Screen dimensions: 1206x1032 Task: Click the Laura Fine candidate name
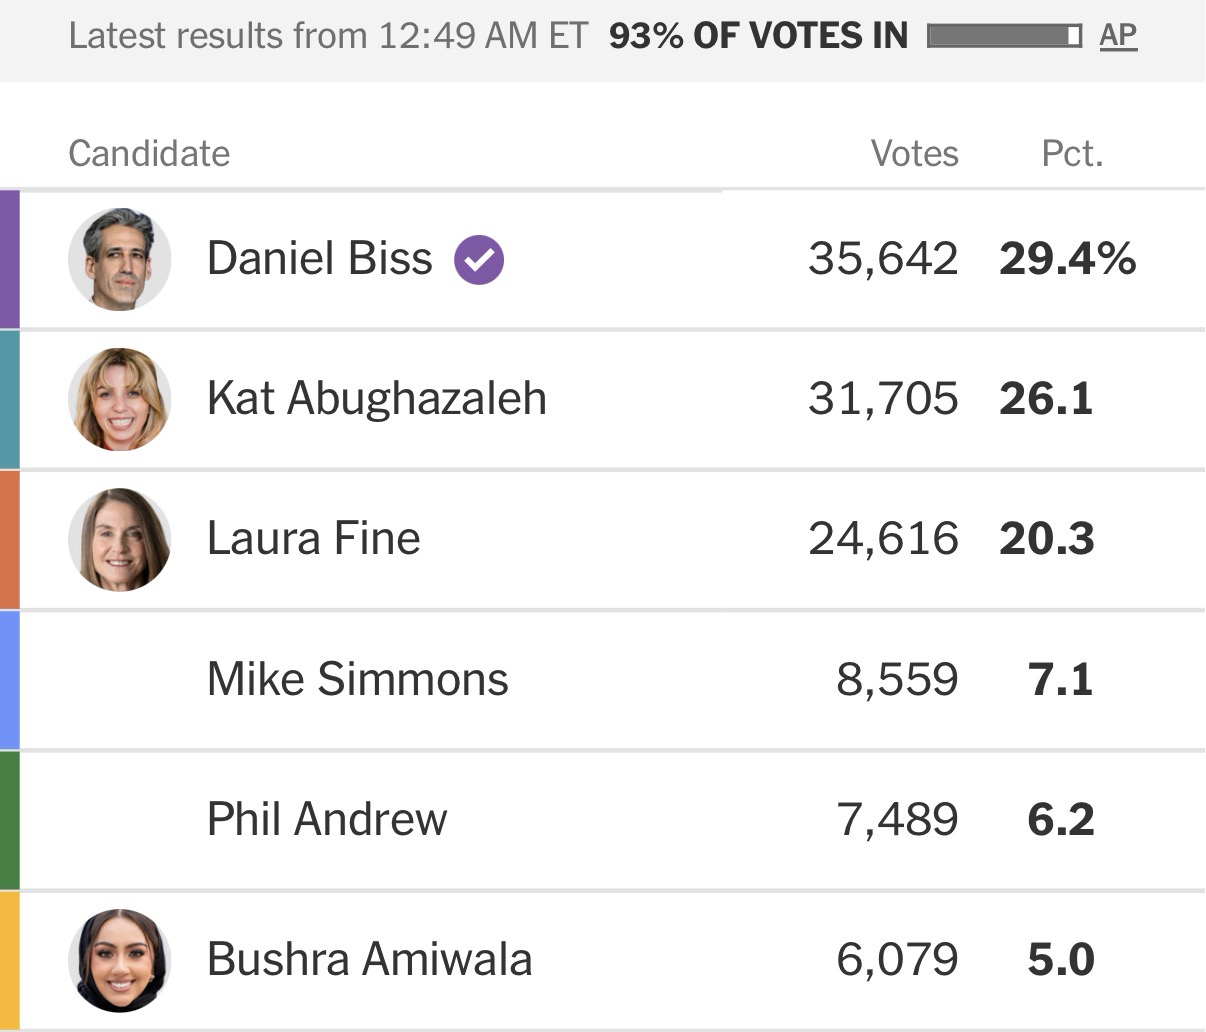[x=314, y=539]
